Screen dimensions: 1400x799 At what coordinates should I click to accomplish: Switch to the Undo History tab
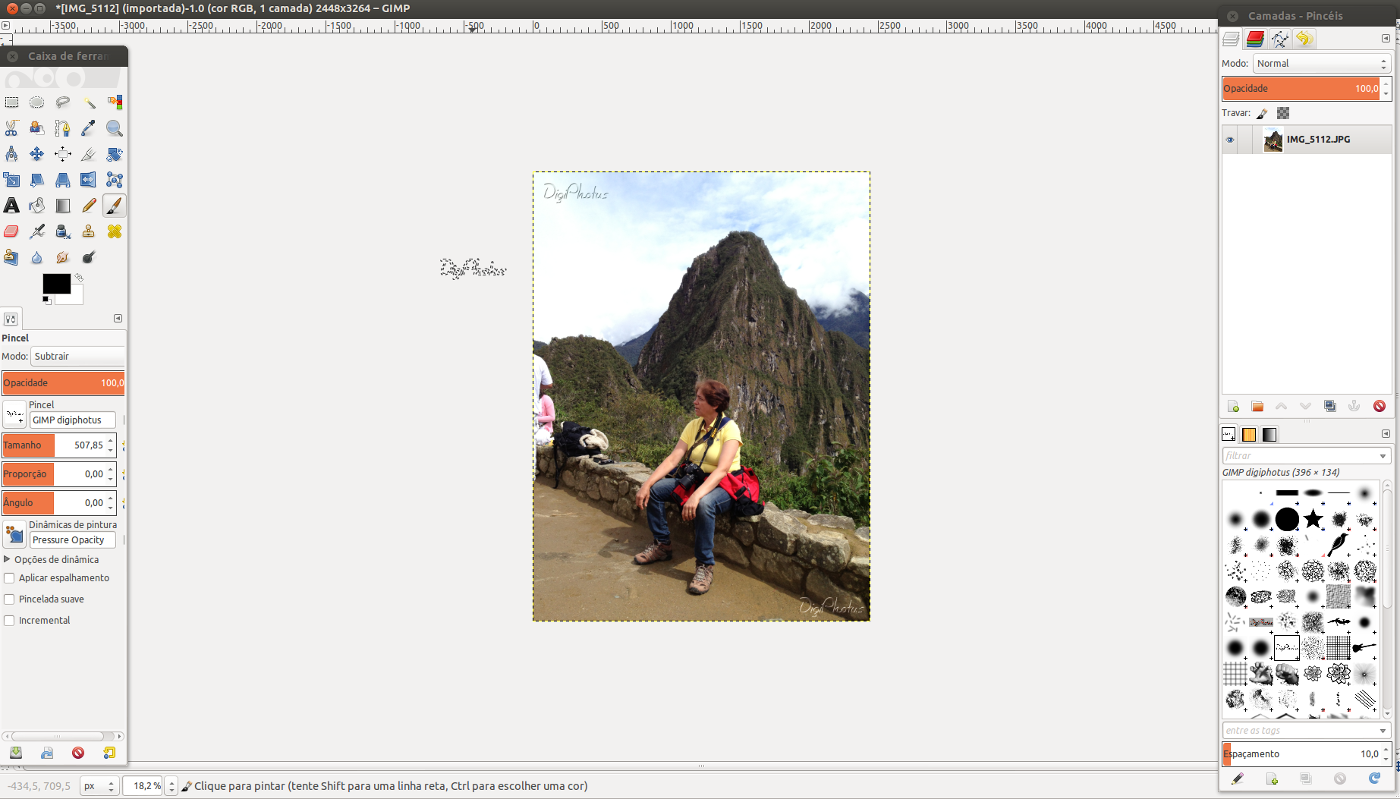pos(1303,39)
